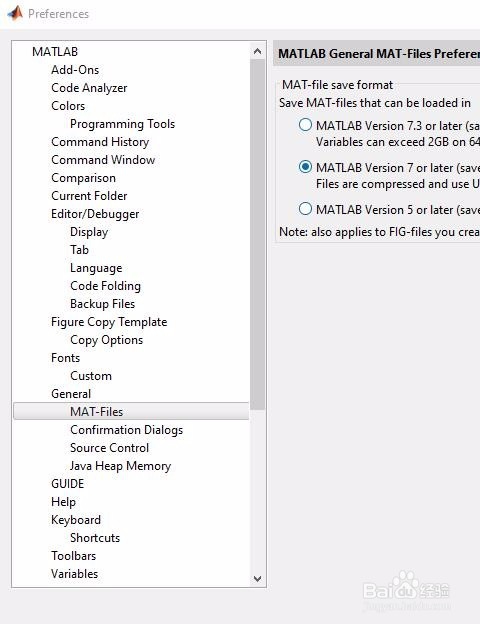Select Keyboard Shortcuts entry
This screenshot has height=624, width=480.
[x=95, y=538]
